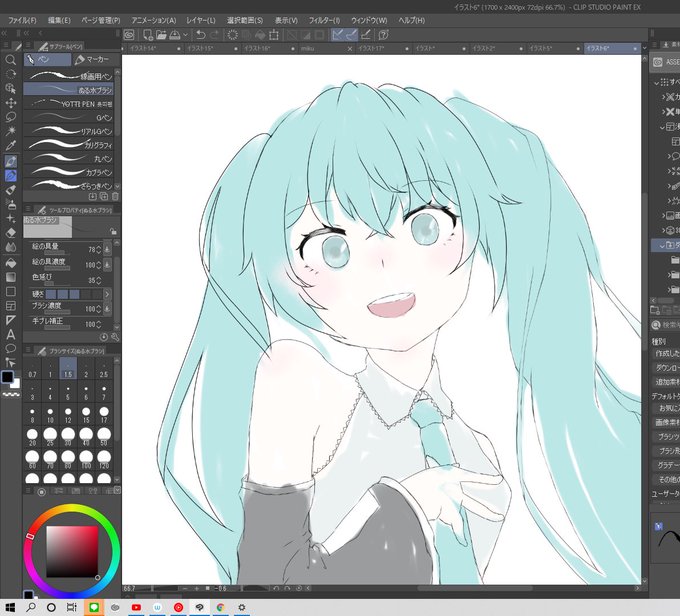Open the sub tool panel menu icon
This screenshot has width=680, height=616.
coord(28,46)
